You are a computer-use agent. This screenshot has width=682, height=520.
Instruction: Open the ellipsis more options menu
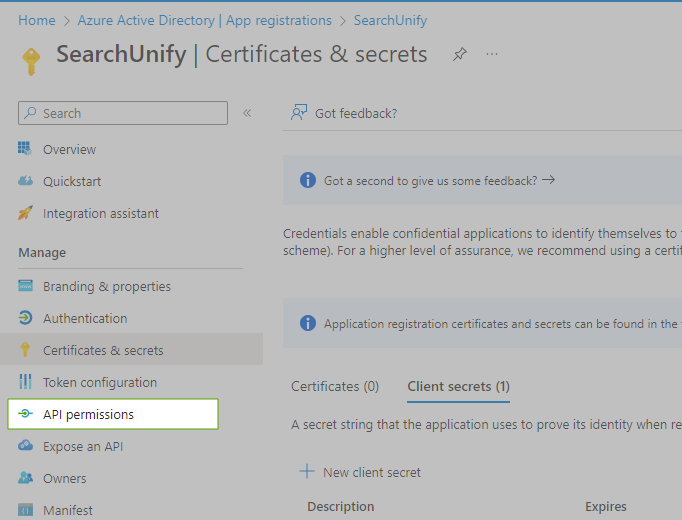(492, 54)
